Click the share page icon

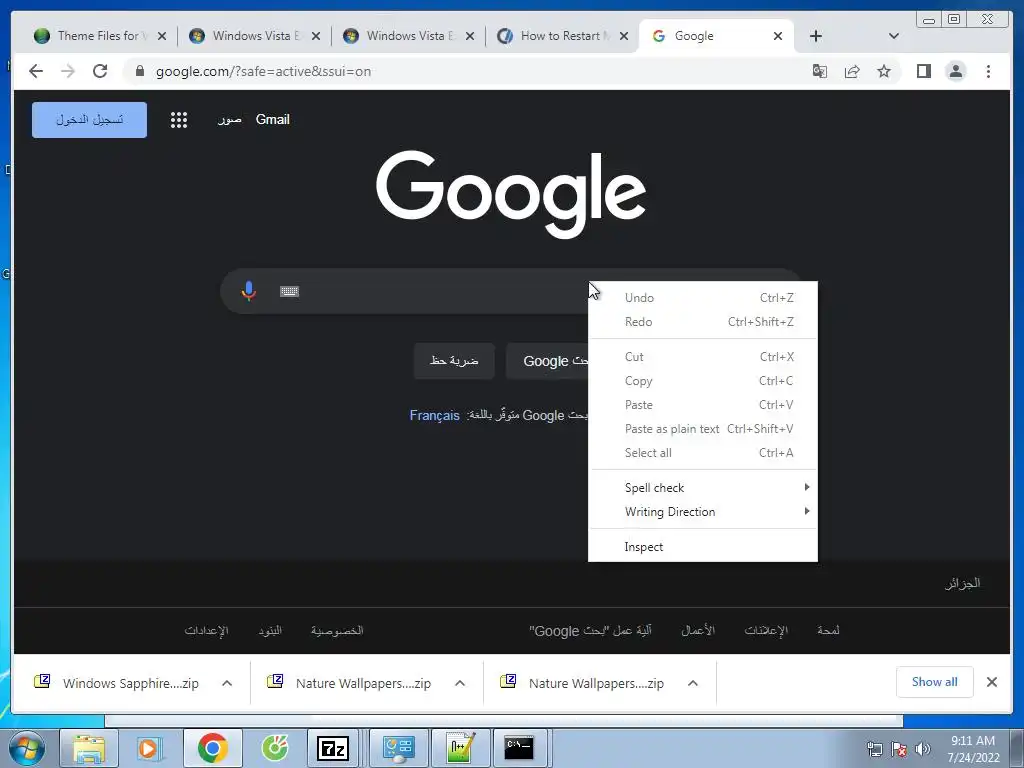click(x=852, y=71)
